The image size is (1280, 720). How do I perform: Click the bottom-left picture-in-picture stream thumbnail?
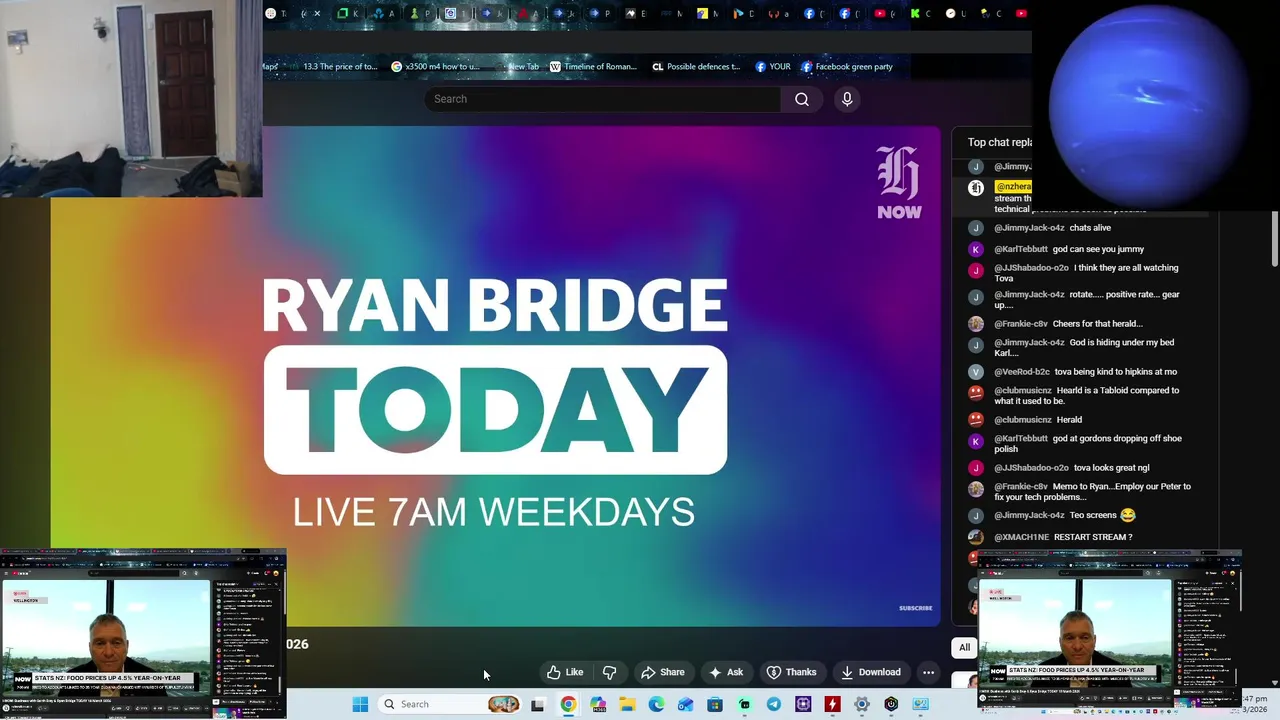point(143,634)
